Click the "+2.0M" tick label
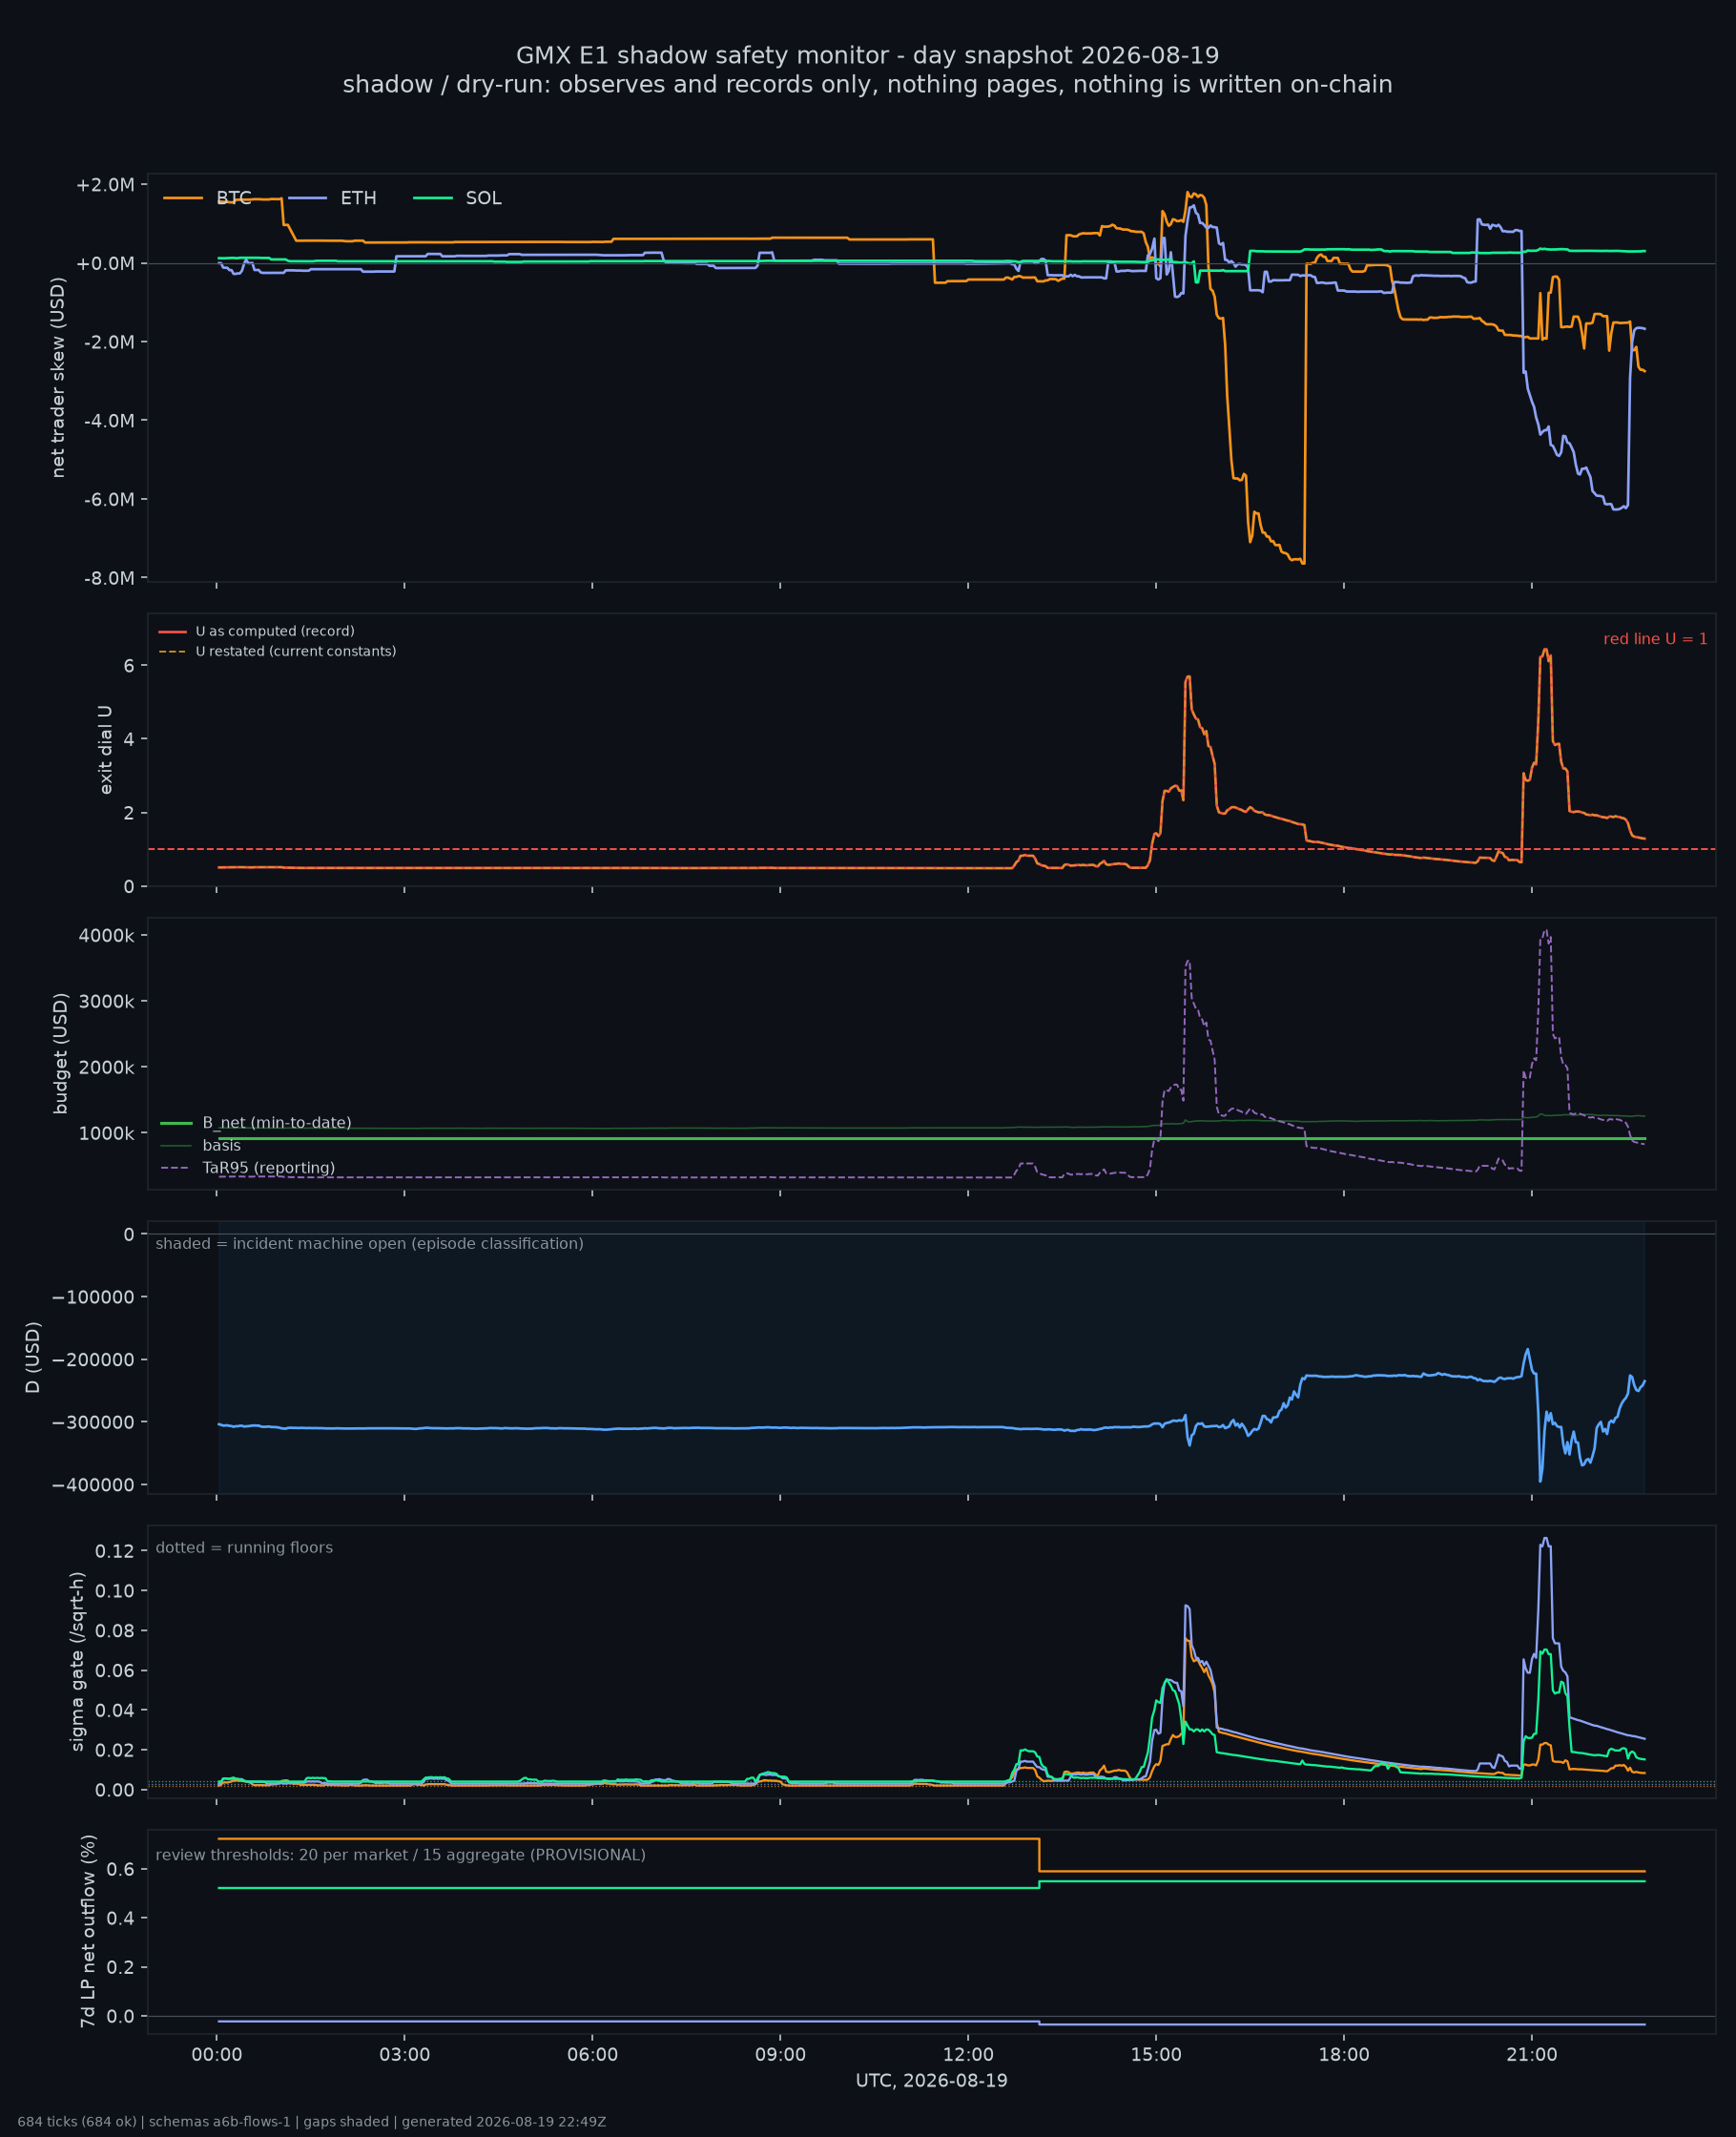 pyautogui.click(x=105, y=185)
